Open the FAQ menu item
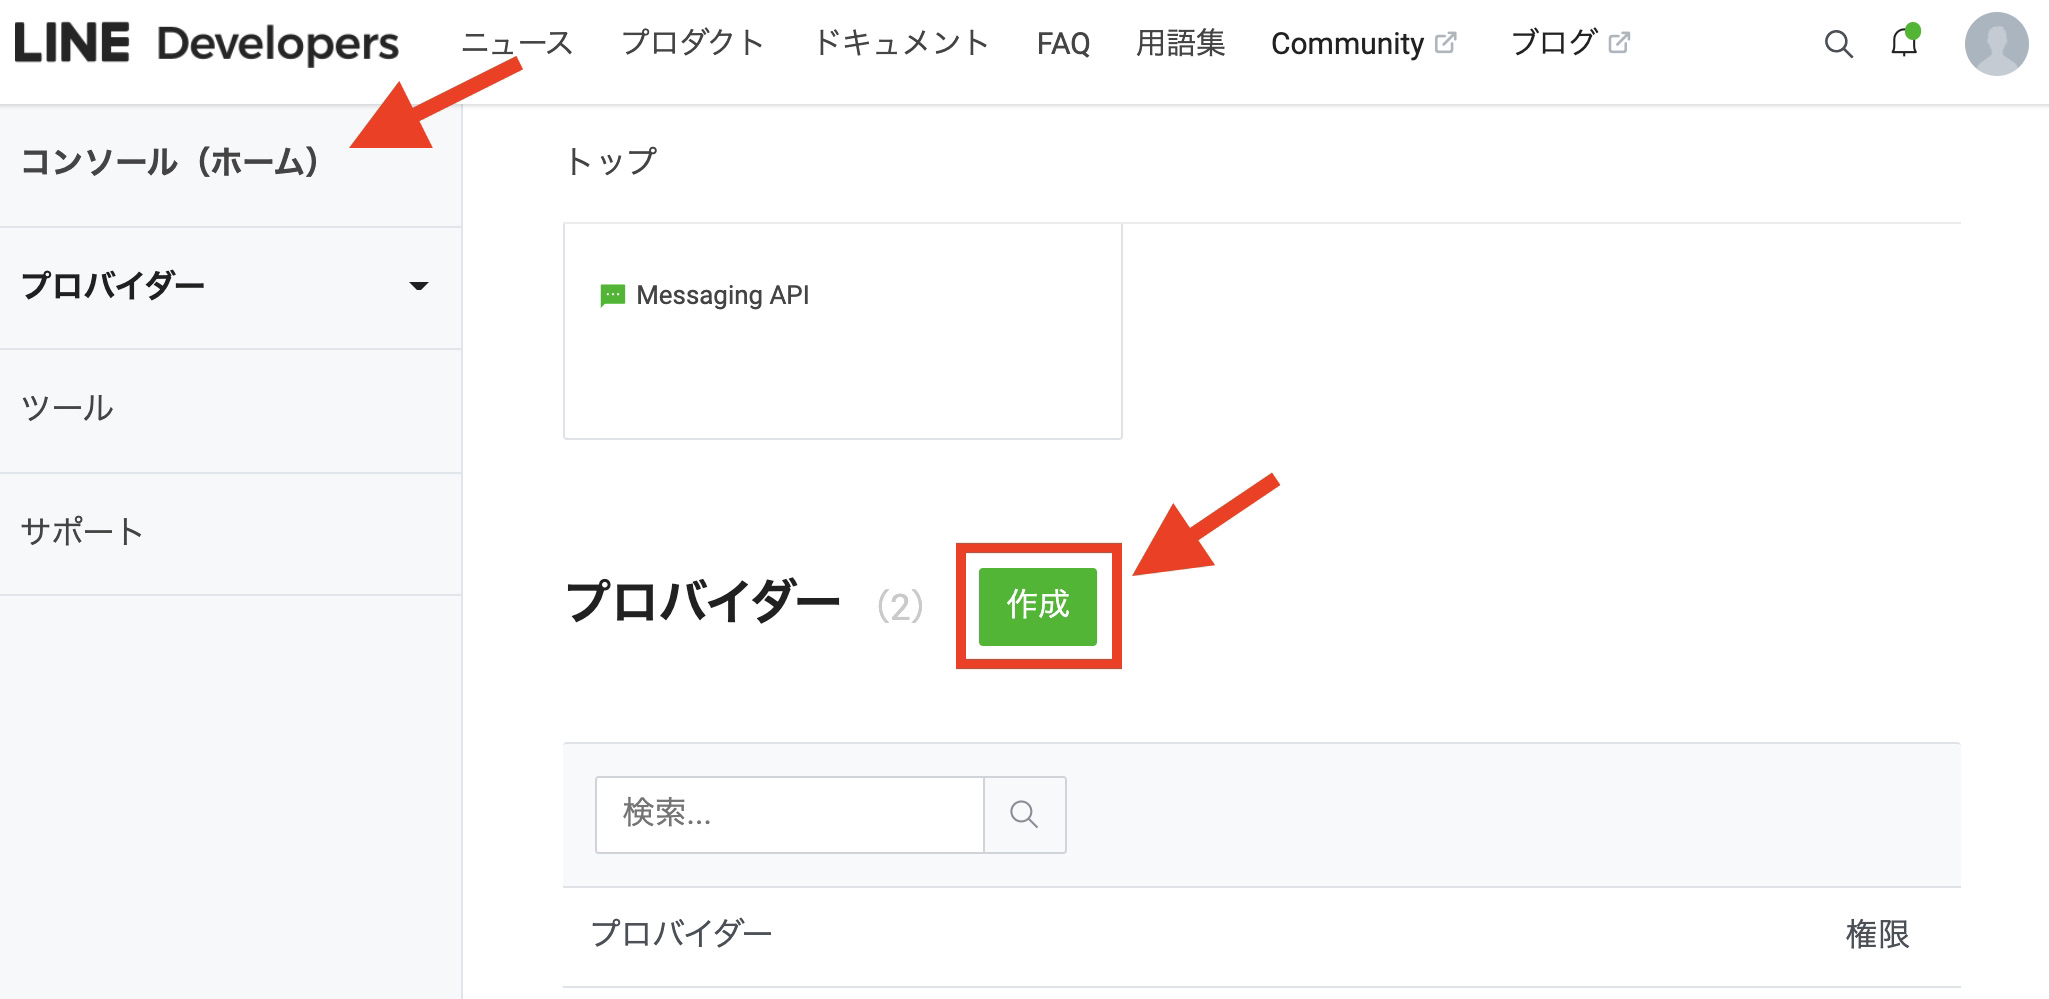Screen dimensions: 2049x999 click(x=1063, y=44)
